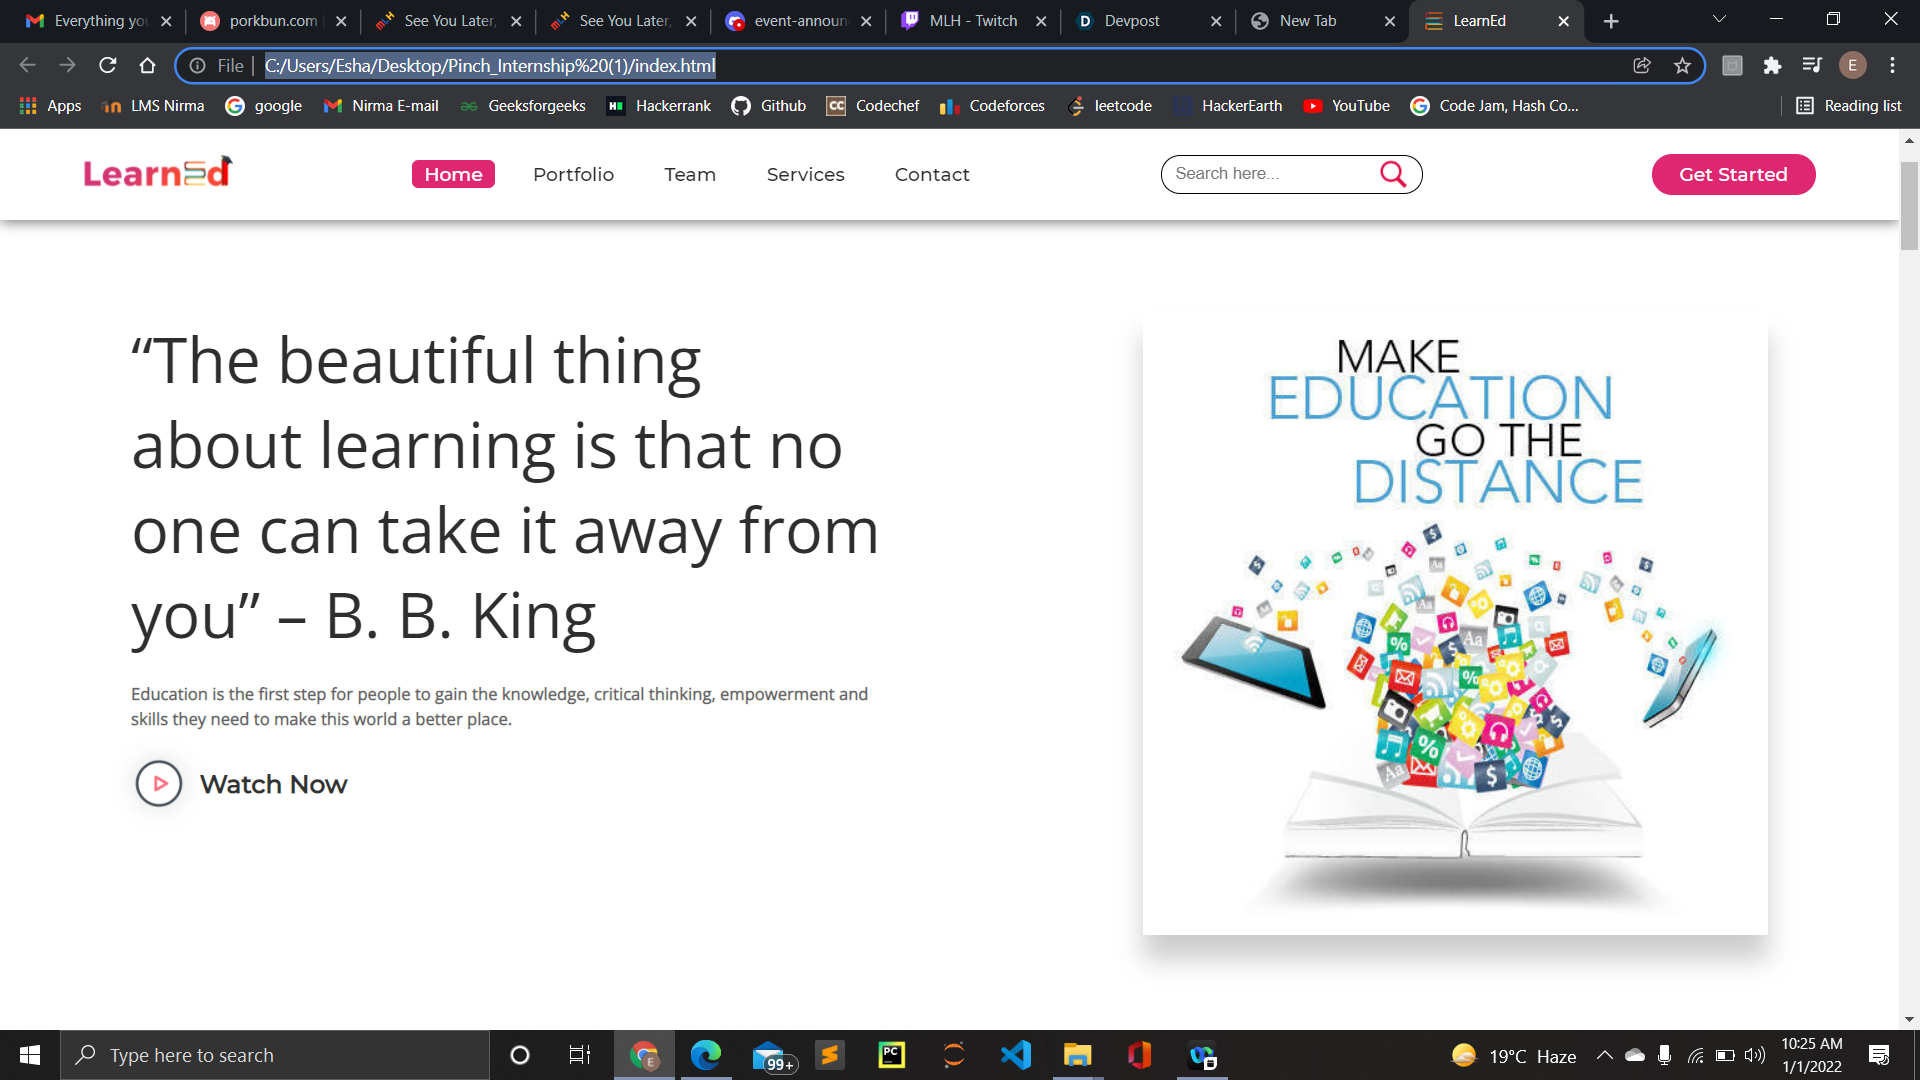1920x1080 pixels.
Task: Click the magnifier search icon in site header
Action: (x=1392, y=174)
